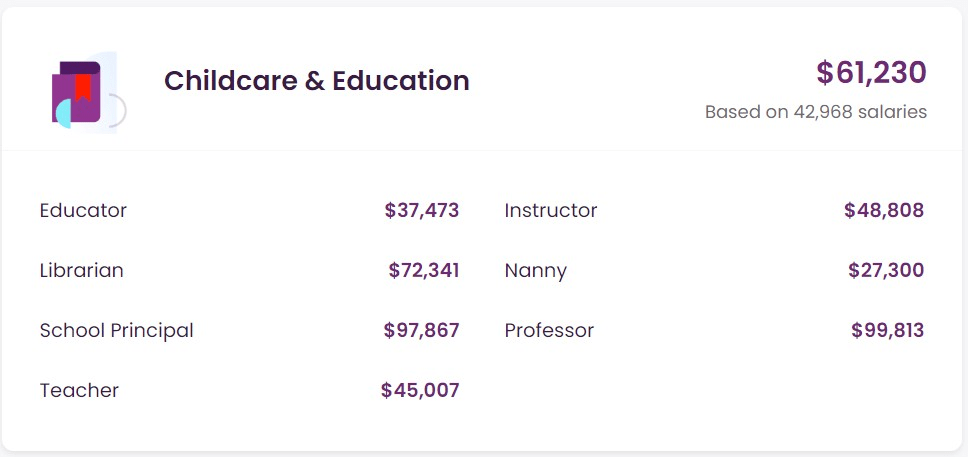Viewport: 968px width, 457px height.
Task: Click the Professor salary $99,813
Action: pyautogui.click(x=887, y=331)
